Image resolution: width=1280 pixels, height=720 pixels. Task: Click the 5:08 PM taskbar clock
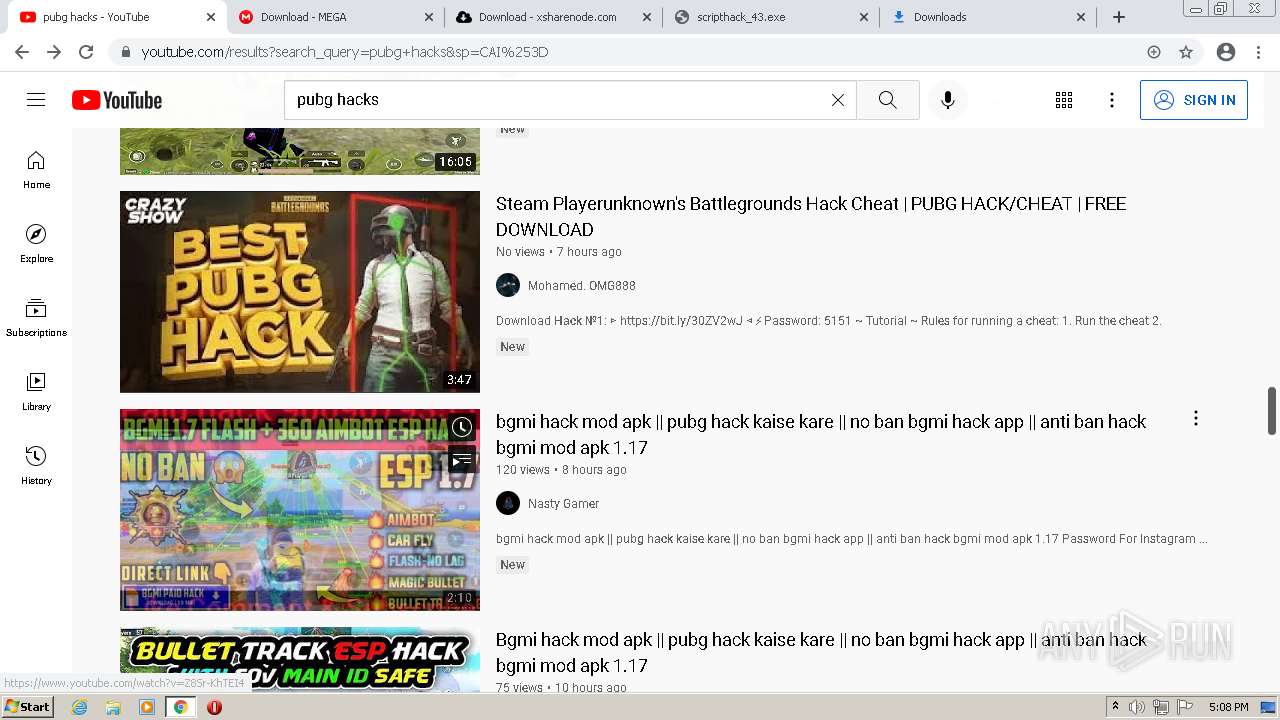(1228, 707)
